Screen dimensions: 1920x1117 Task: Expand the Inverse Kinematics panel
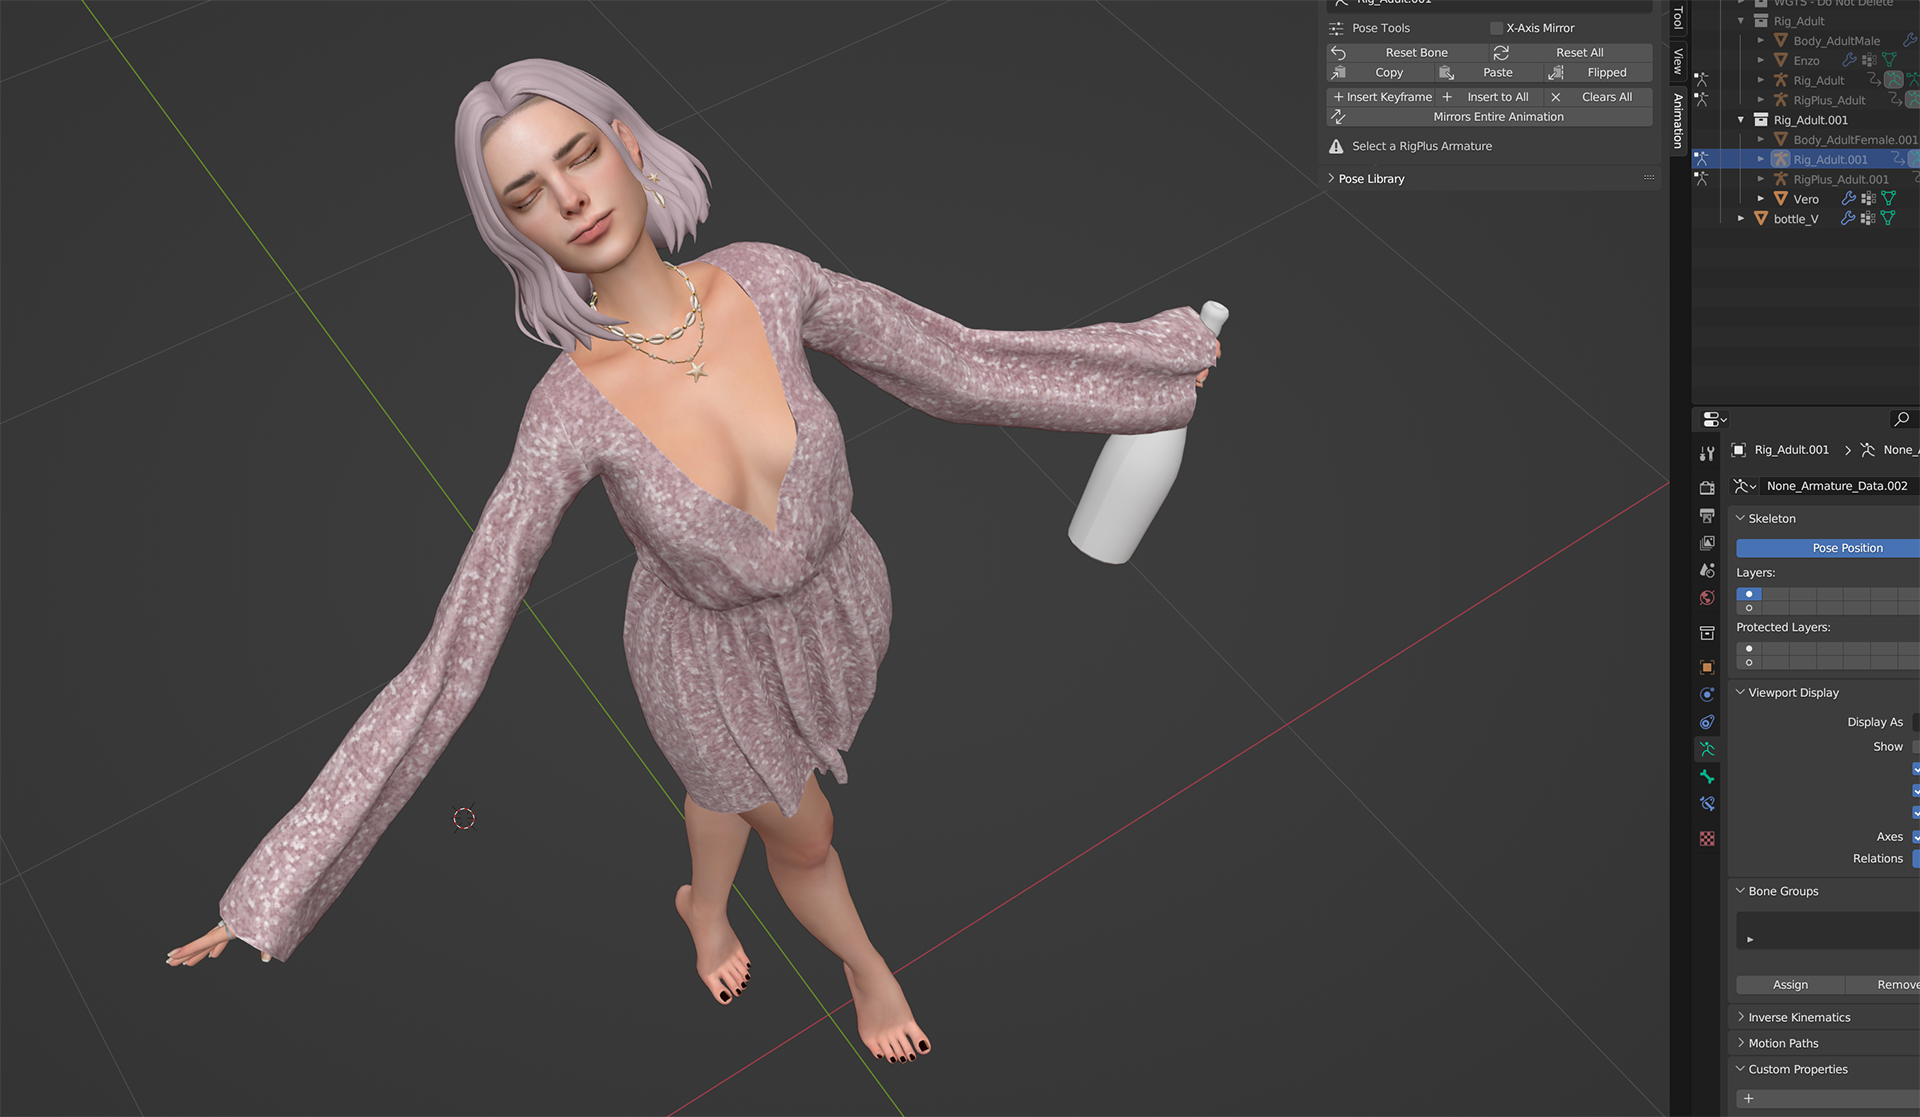1740,1017
